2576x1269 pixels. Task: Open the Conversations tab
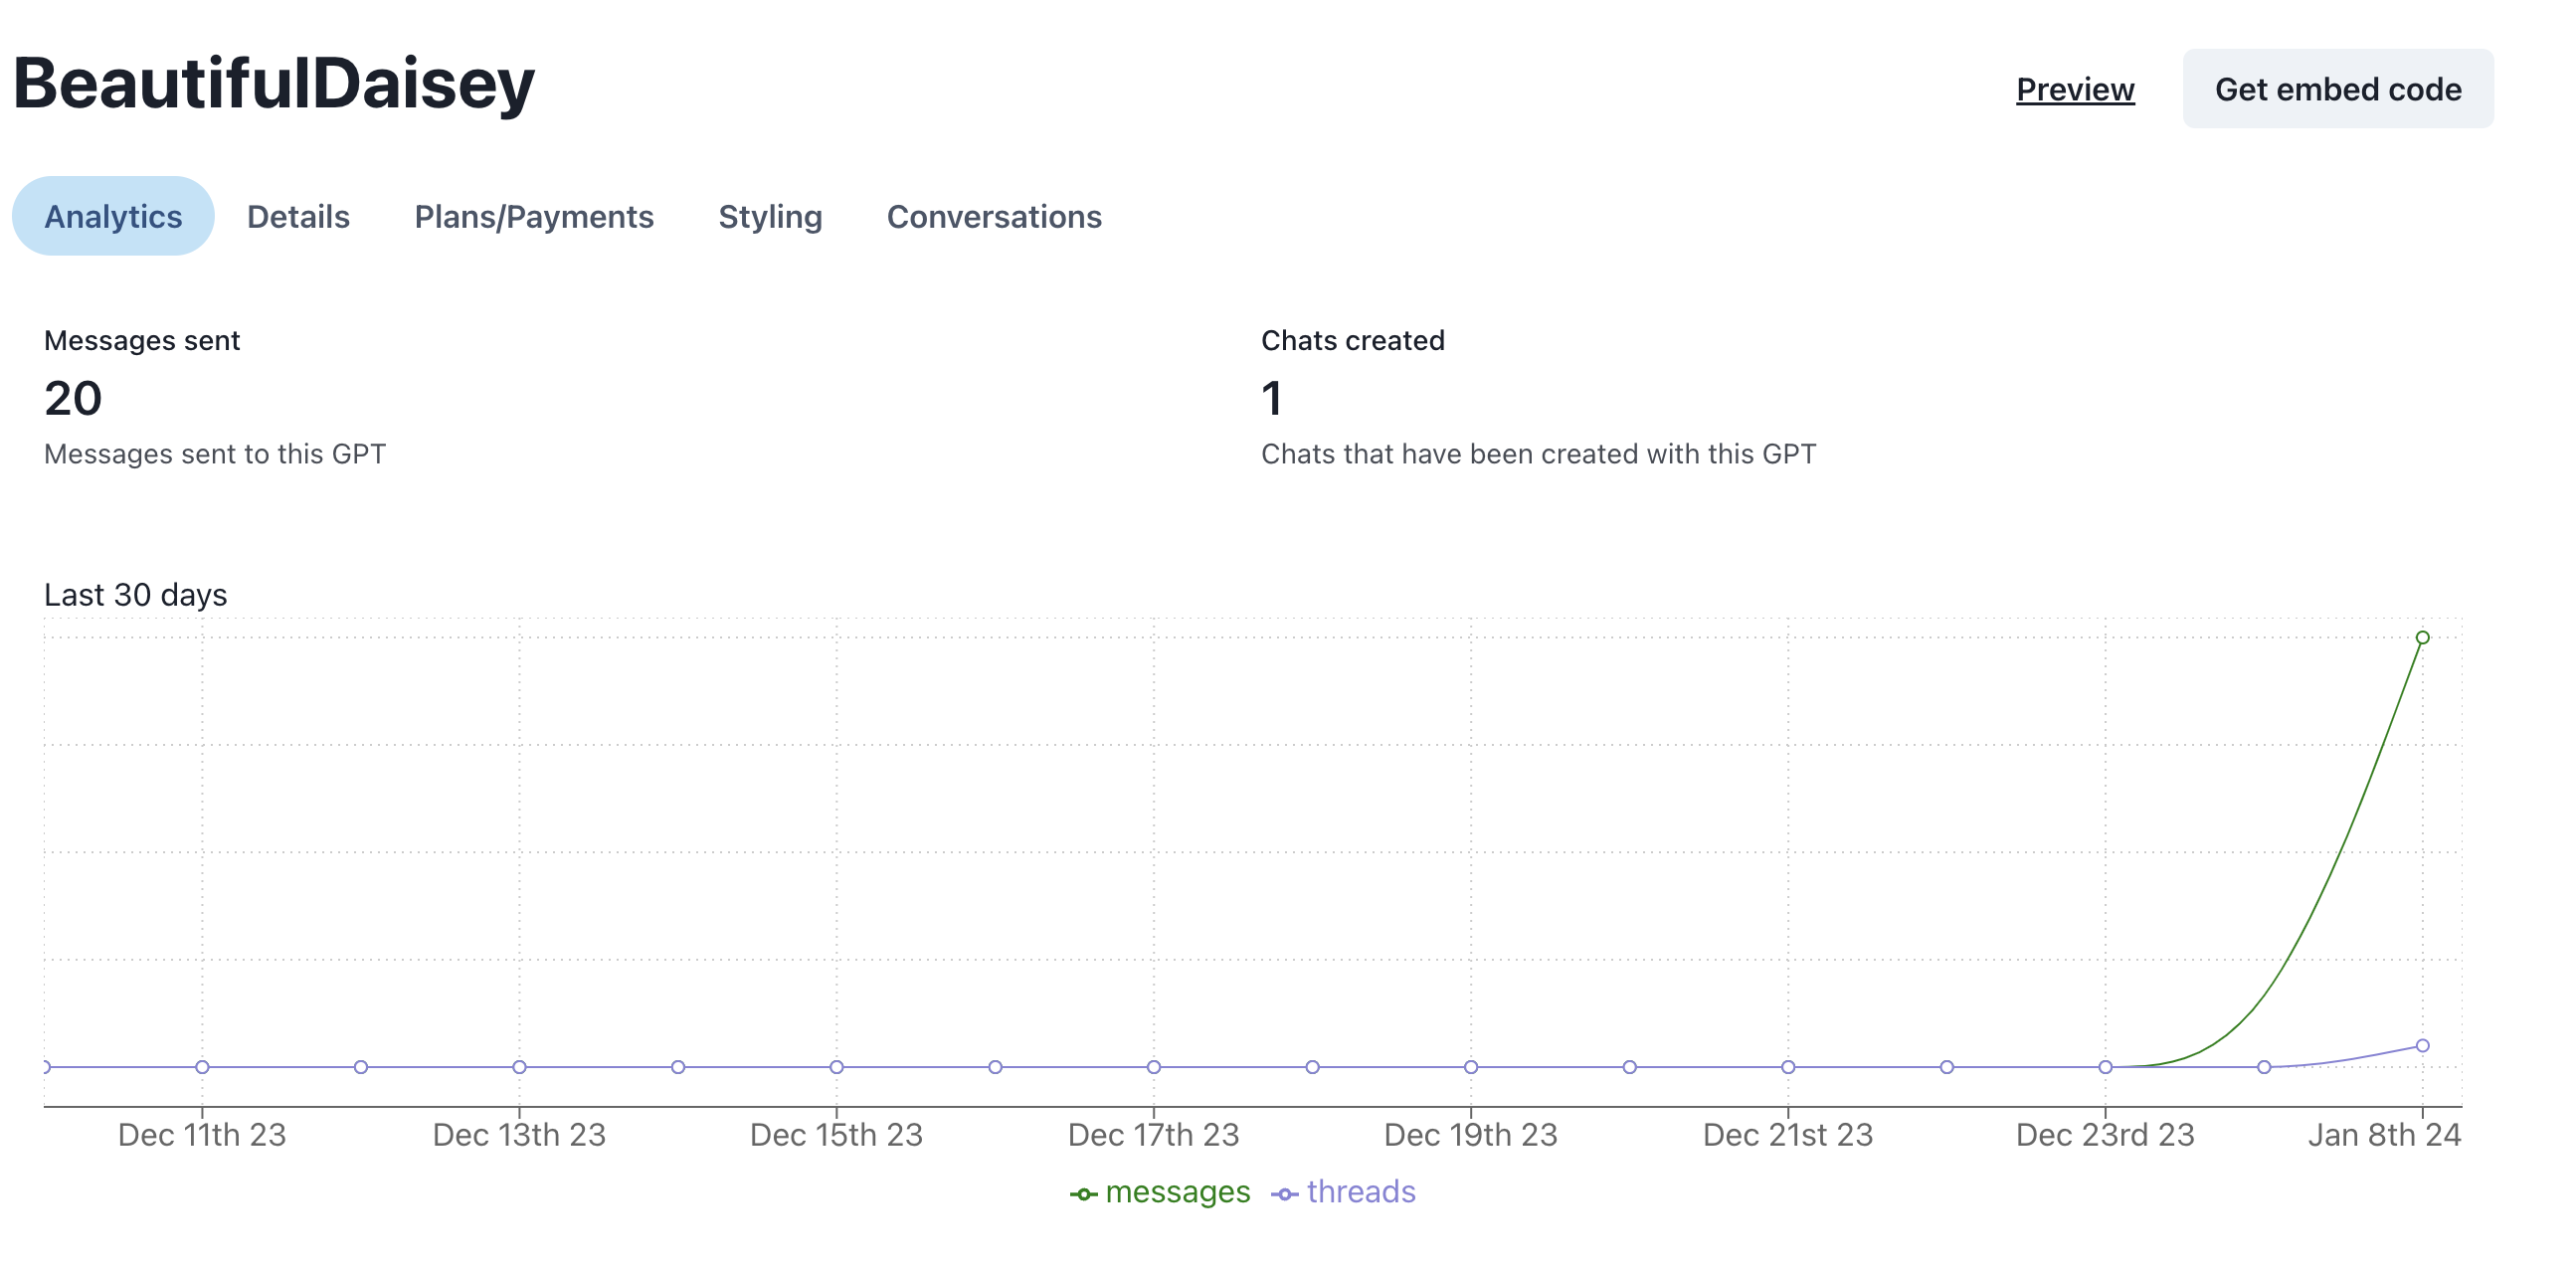point(994,216)
